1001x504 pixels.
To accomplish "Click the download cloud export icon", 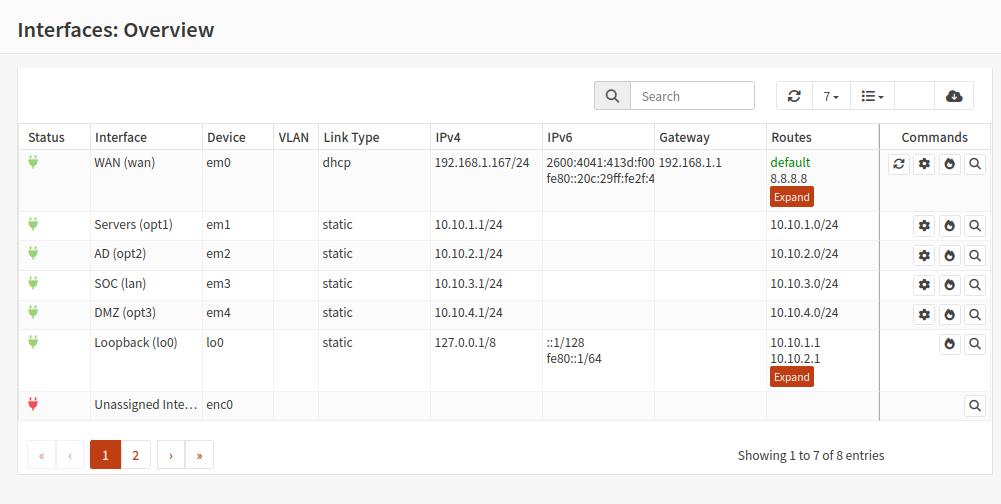I will coord(954,96).
